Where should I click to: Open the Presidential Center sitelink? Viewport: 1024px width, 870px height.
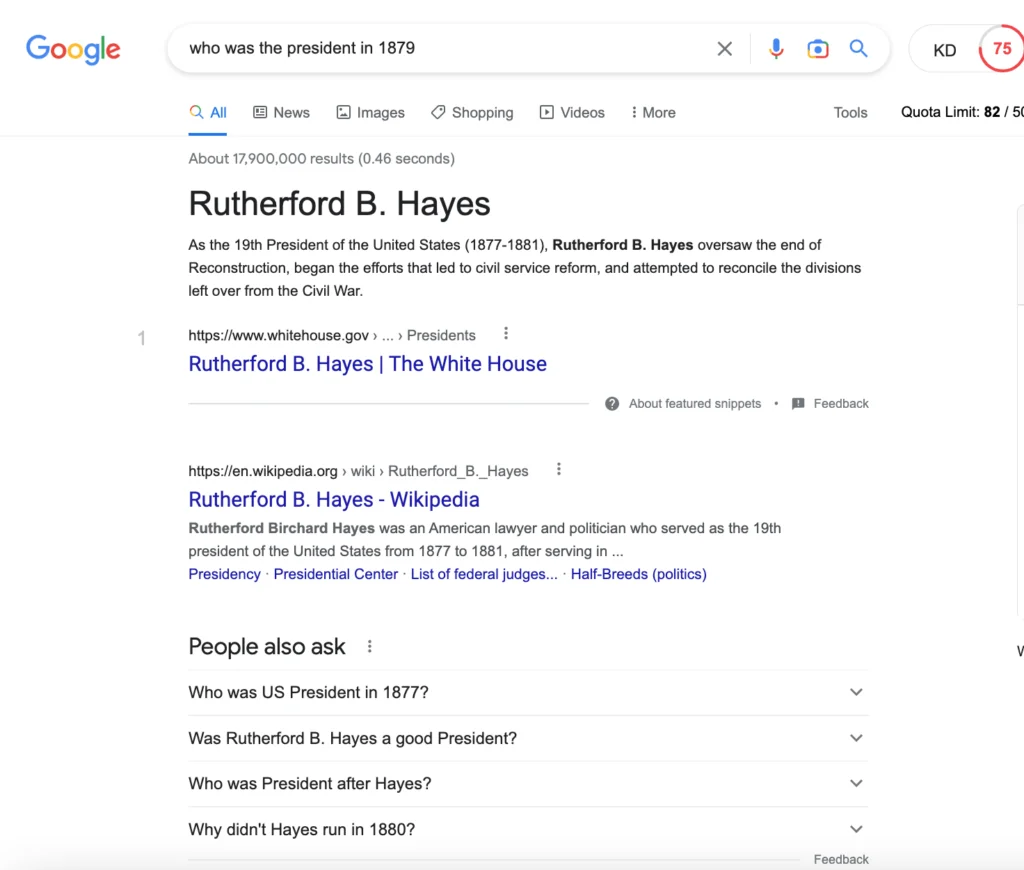336,574
